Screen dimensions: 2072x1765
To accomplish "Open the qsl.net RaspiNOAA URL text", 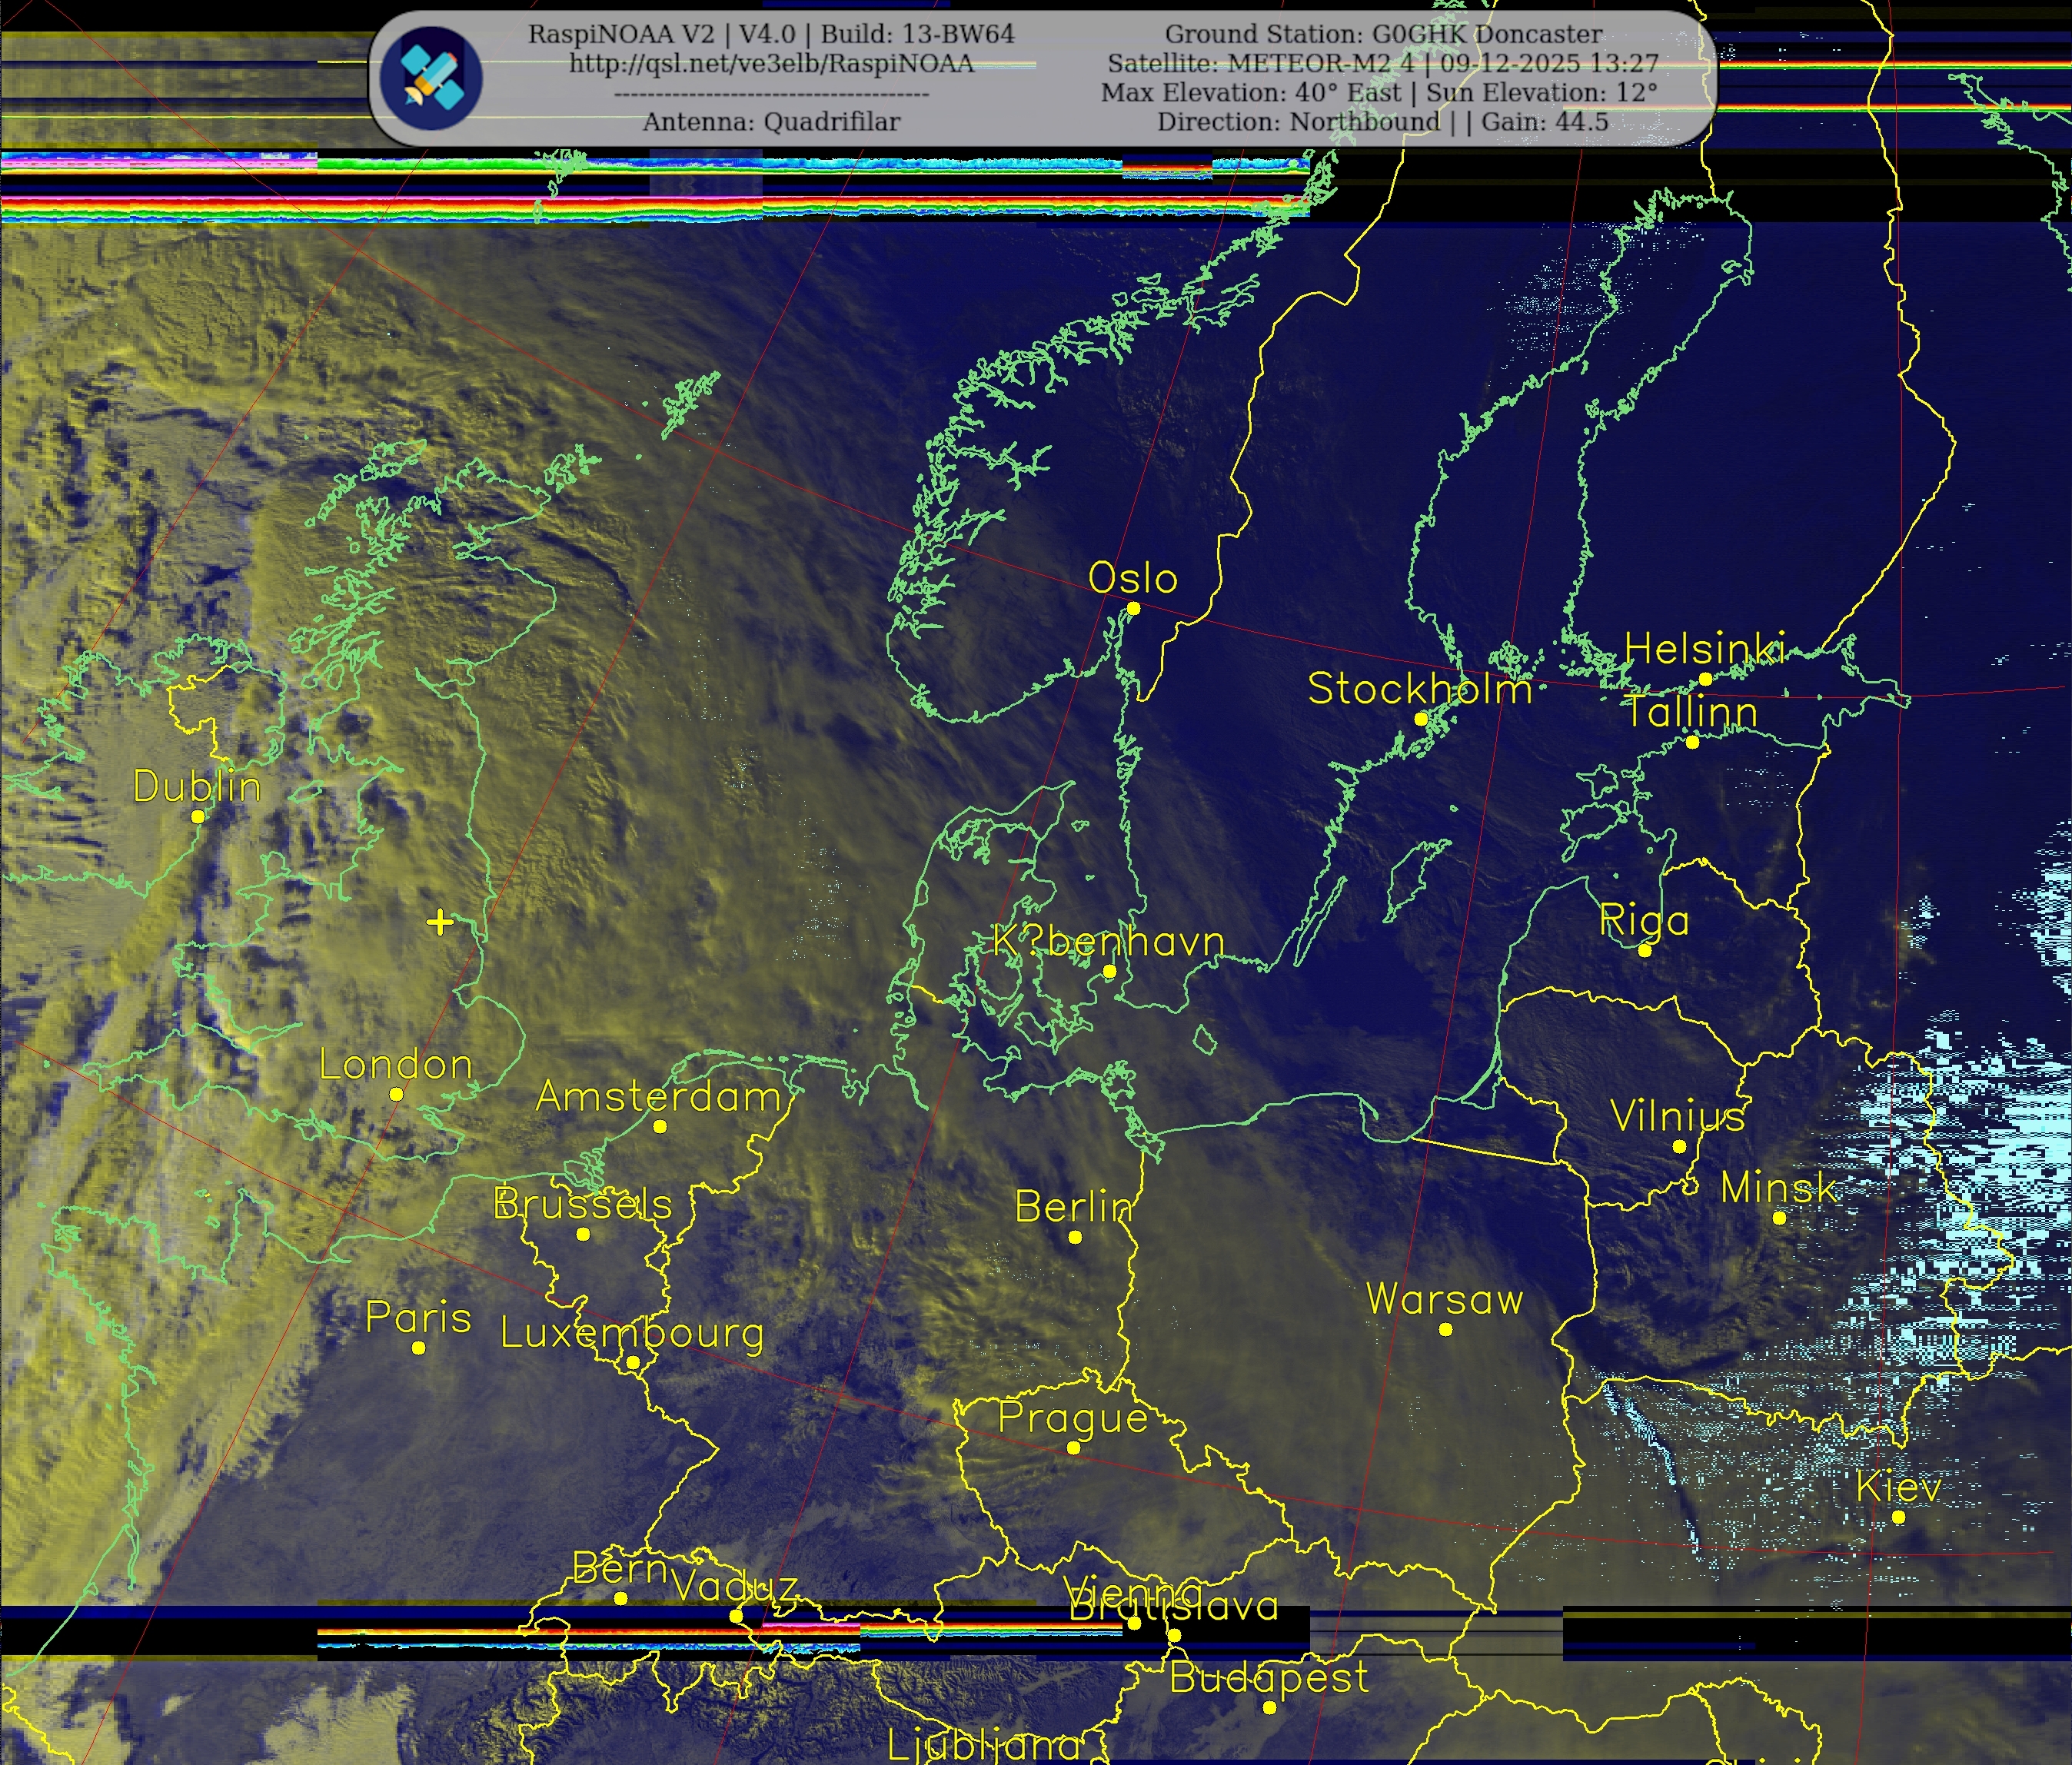I will 771,63.
